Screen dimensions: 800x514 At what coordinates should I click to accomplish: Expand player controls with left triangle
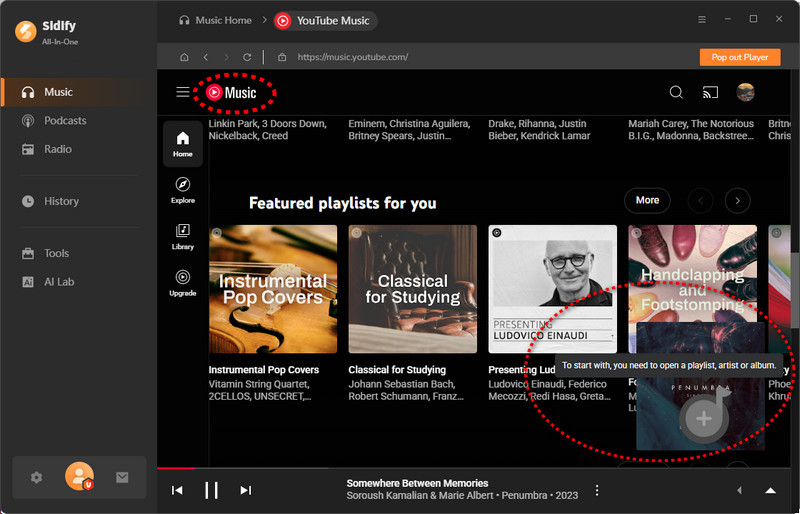[x=739, y=491]
